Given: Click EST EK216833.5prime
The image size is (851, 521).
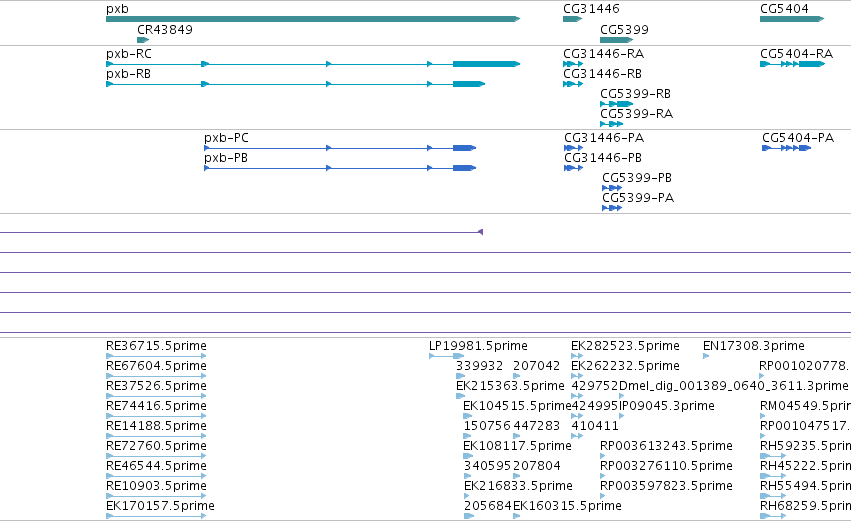Looking at the screenshot, I should point(518,486).
